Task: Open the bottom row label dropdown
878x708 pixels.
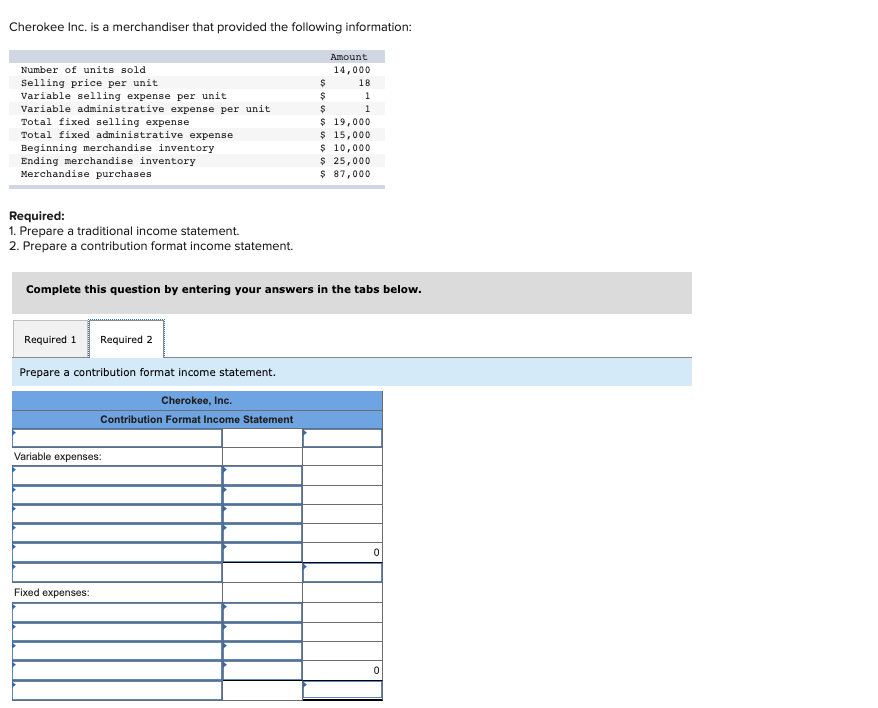Action: 117,690
